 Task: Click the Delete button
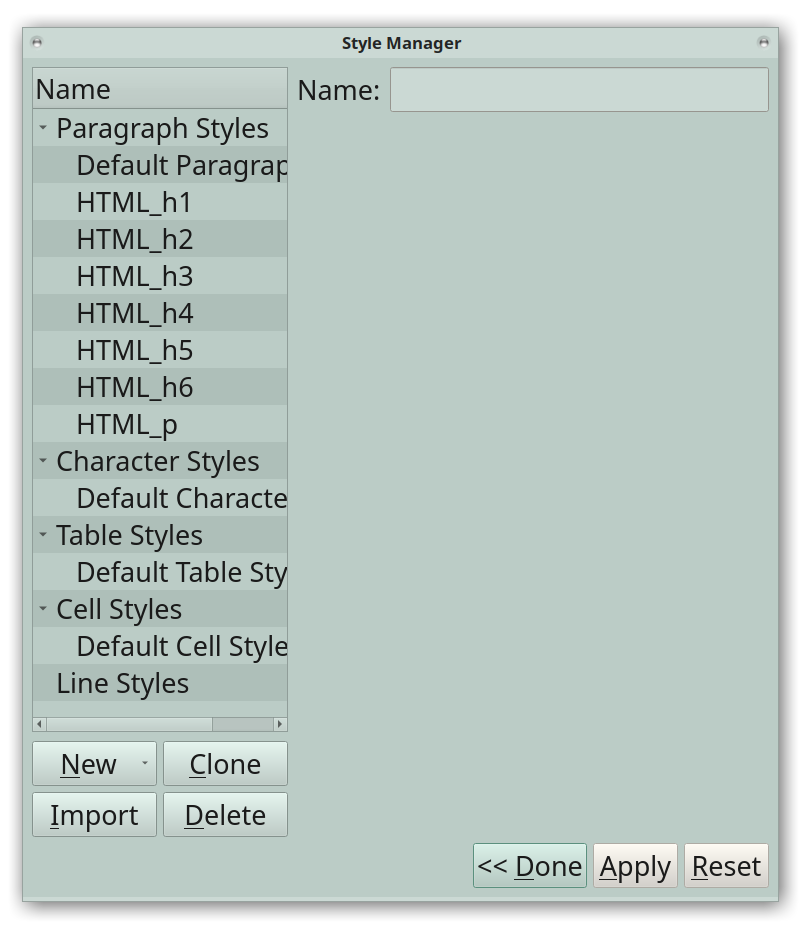pos(225,815)
